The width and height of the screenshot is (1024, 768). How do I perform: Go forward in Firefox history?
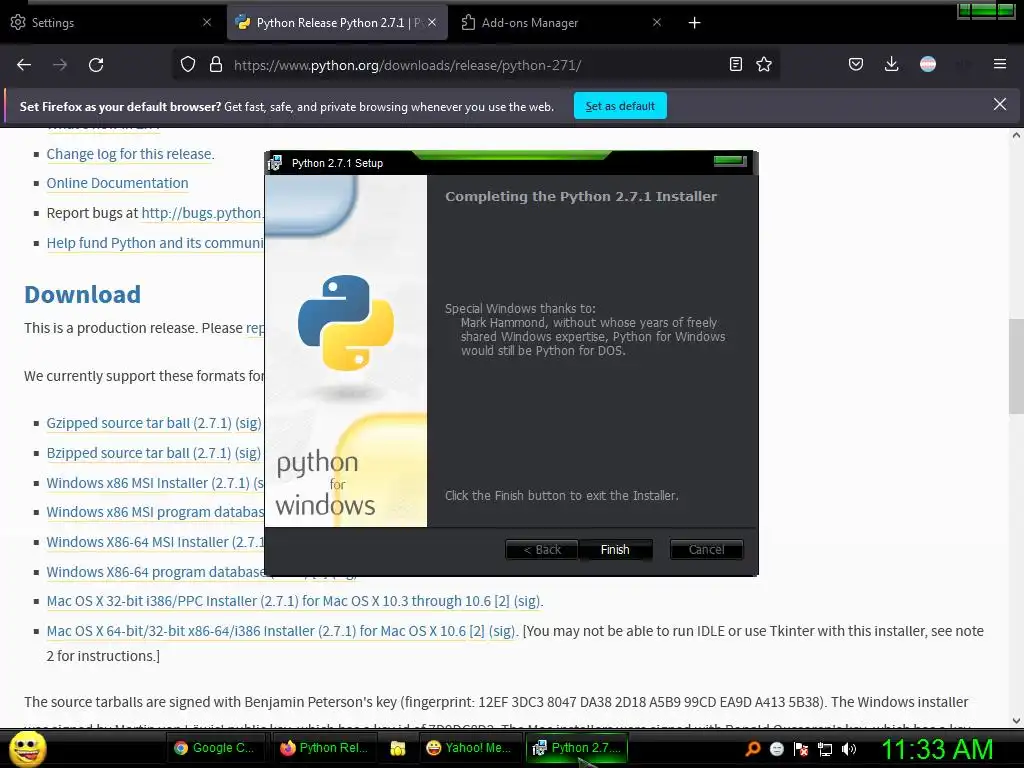60,65
